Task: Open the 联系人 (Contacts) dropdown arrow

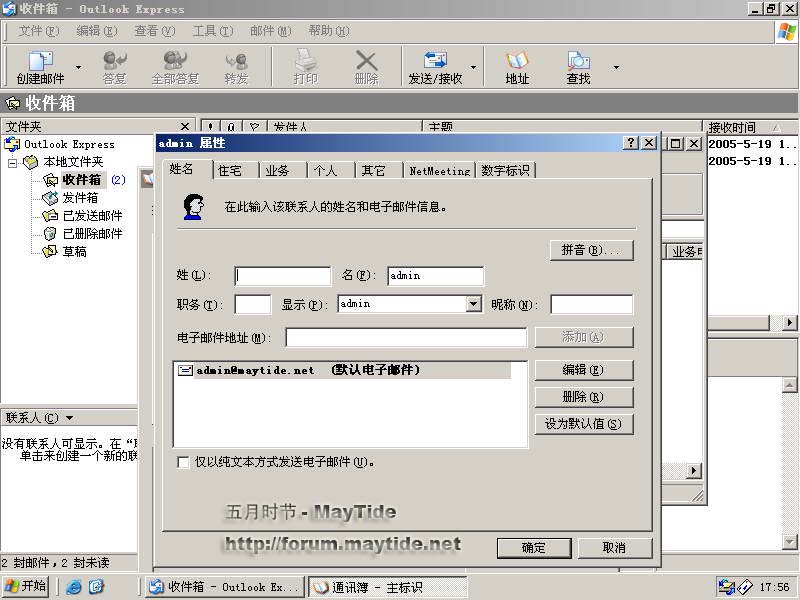Action: [69, 418]
